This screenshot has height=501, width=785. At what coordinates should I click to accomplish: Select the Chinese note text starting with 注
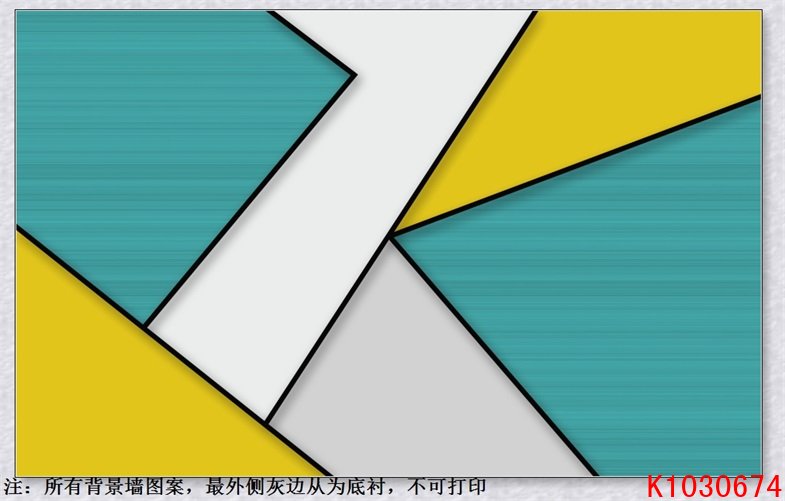tap(245, 486)
